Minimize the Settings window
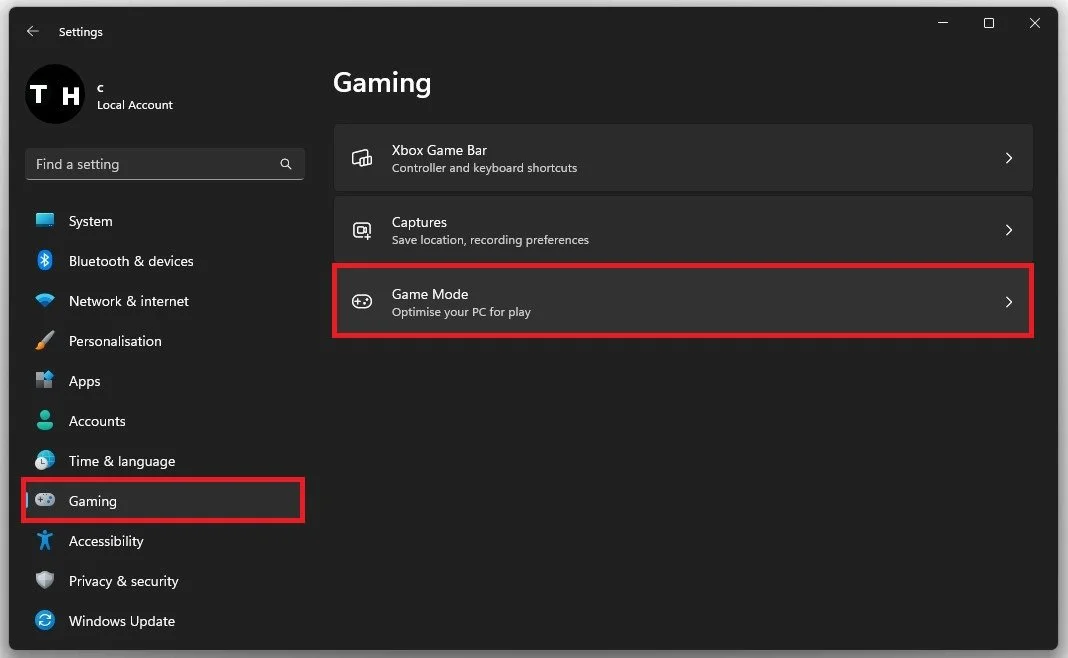Image resolution: width=1068 pixels, height=658 pixels. (943, 22)
